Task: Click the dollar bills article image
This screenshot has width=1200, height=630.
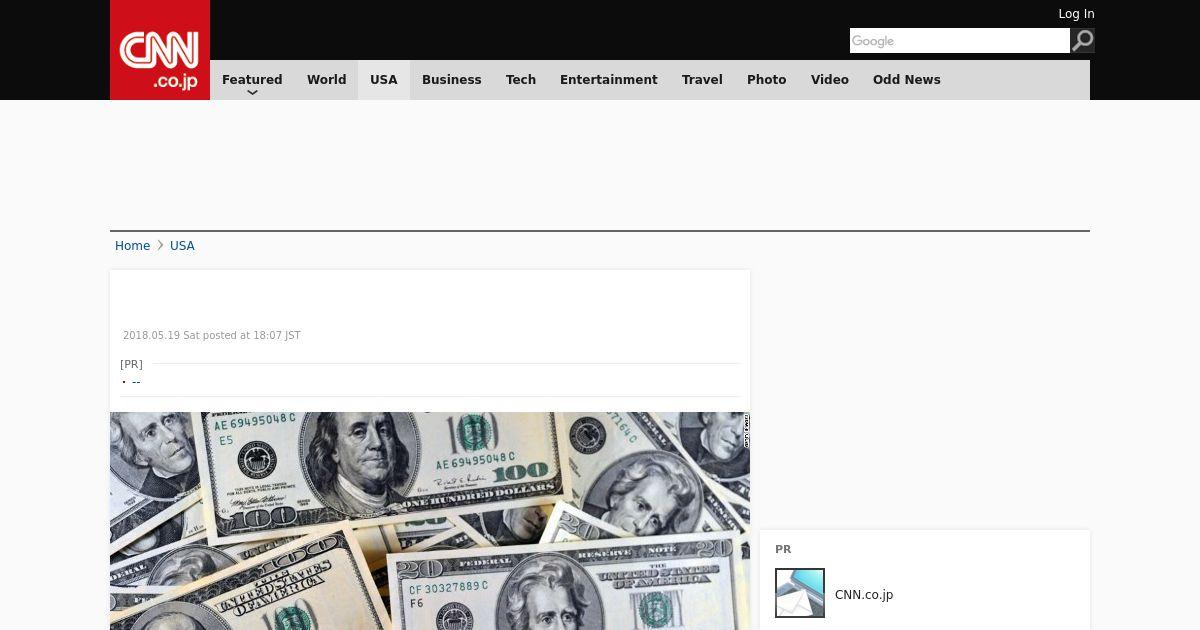Action: pyautogui.click(x=430, y=521)
